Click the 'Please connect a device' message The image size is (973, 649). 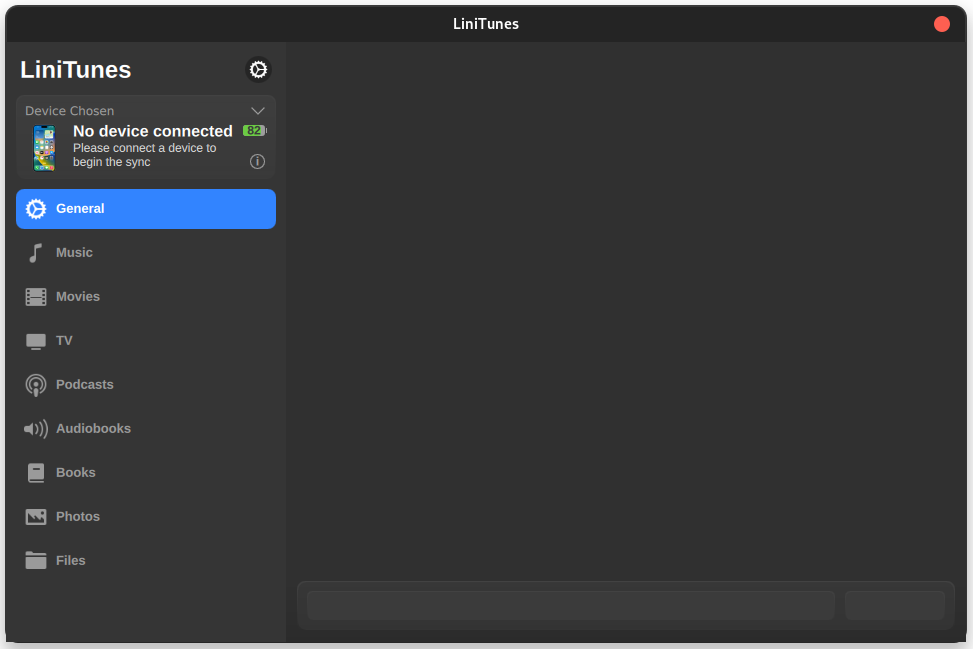click(145, 155)
